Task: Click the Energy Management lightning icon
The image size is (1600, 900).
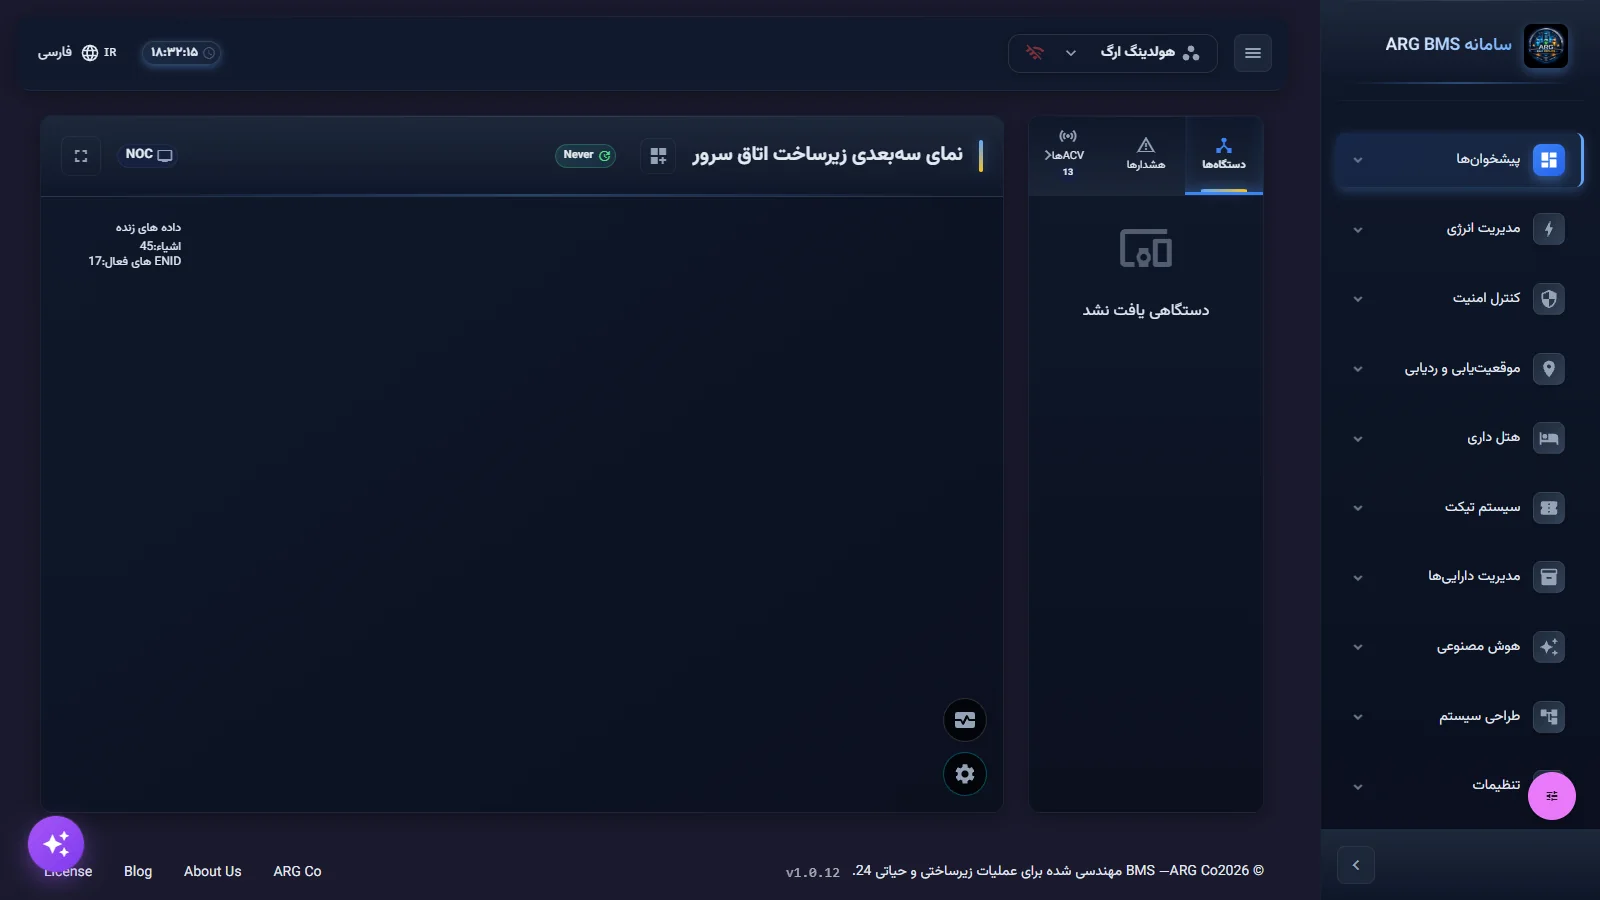Action: click(1548, 229)
